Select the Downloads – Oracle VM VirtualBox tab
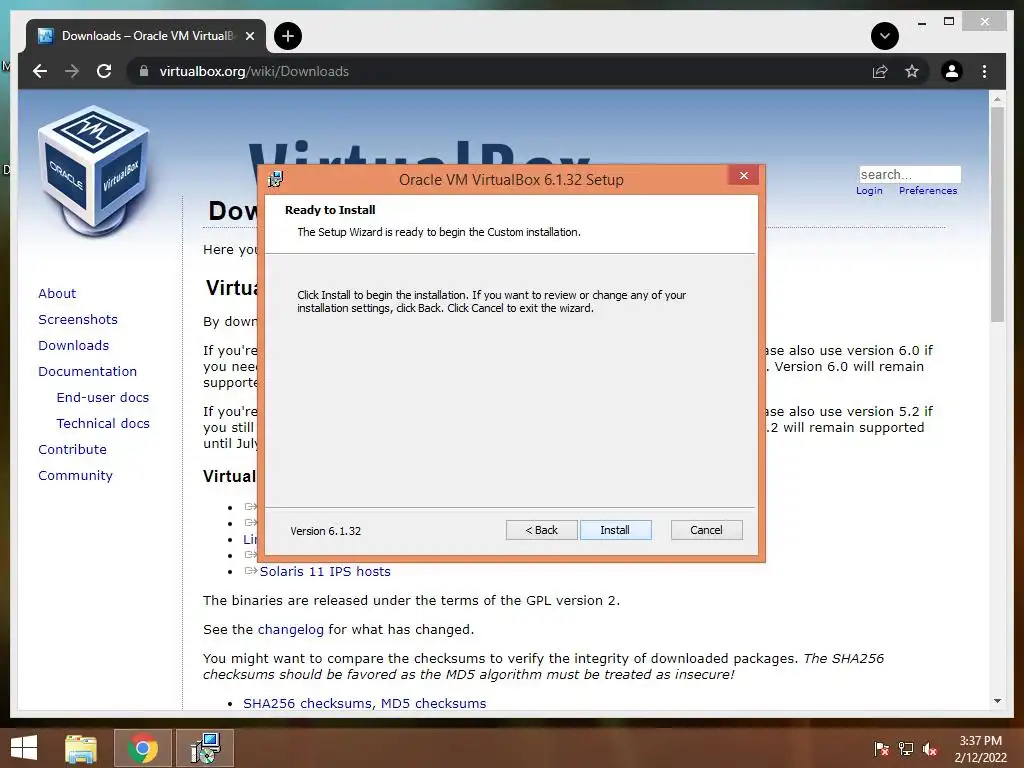This screenshot has height=768, width=1024. coord(146,36)
